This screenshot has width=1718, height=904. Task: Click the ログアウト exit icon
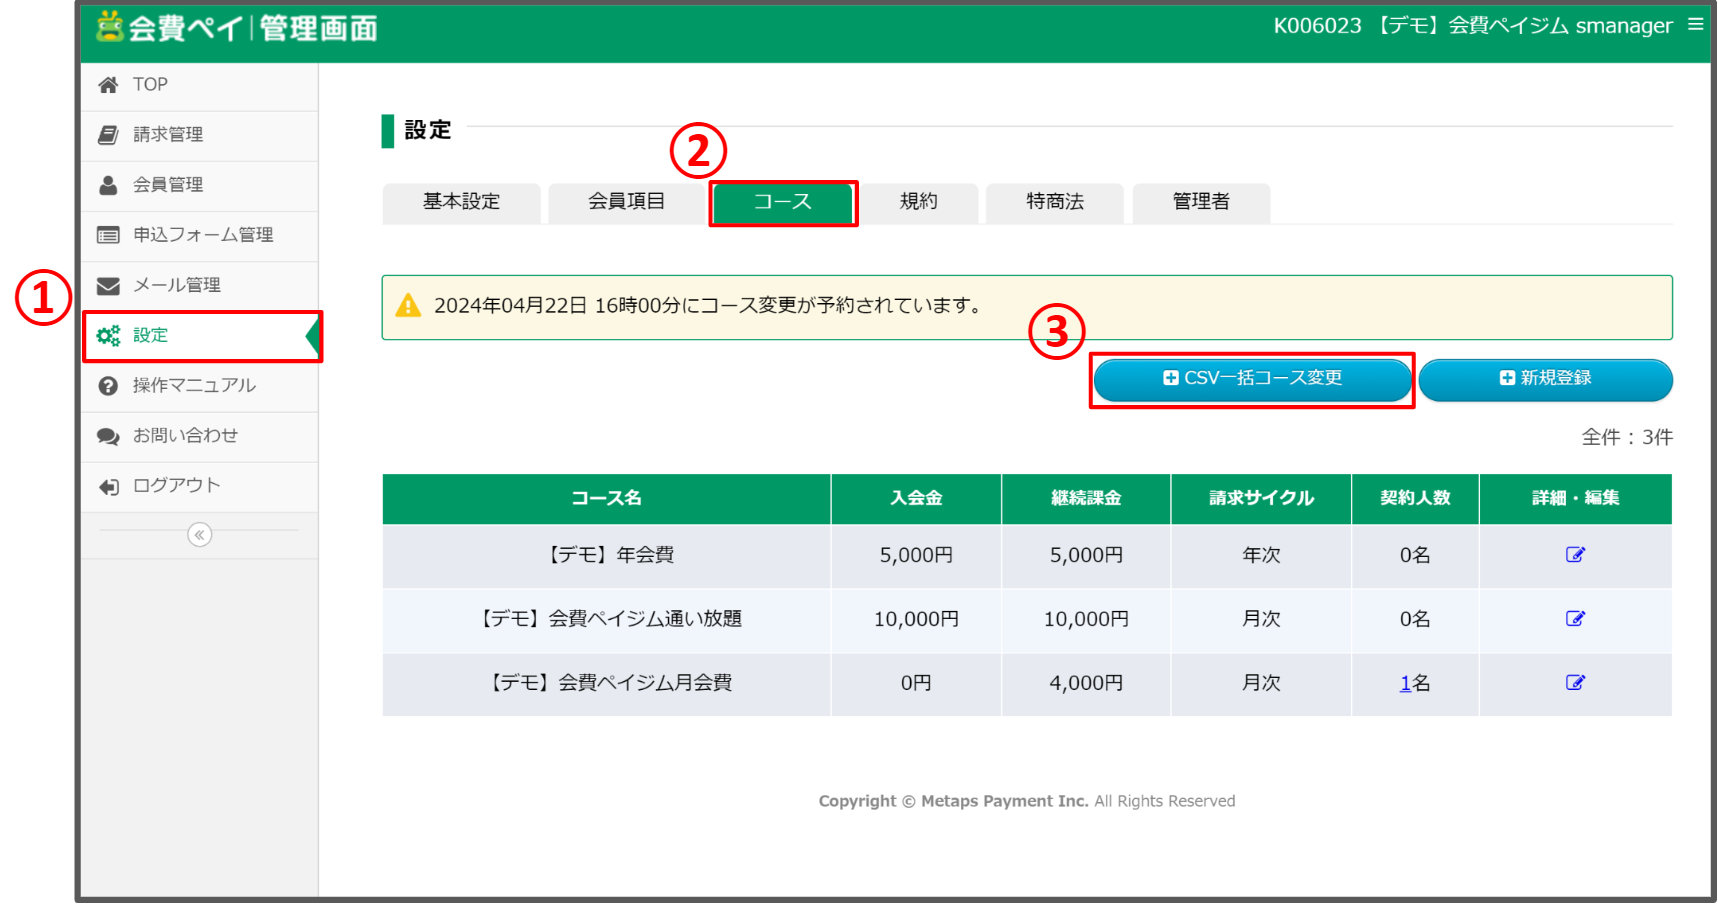(x=108, y=486)
